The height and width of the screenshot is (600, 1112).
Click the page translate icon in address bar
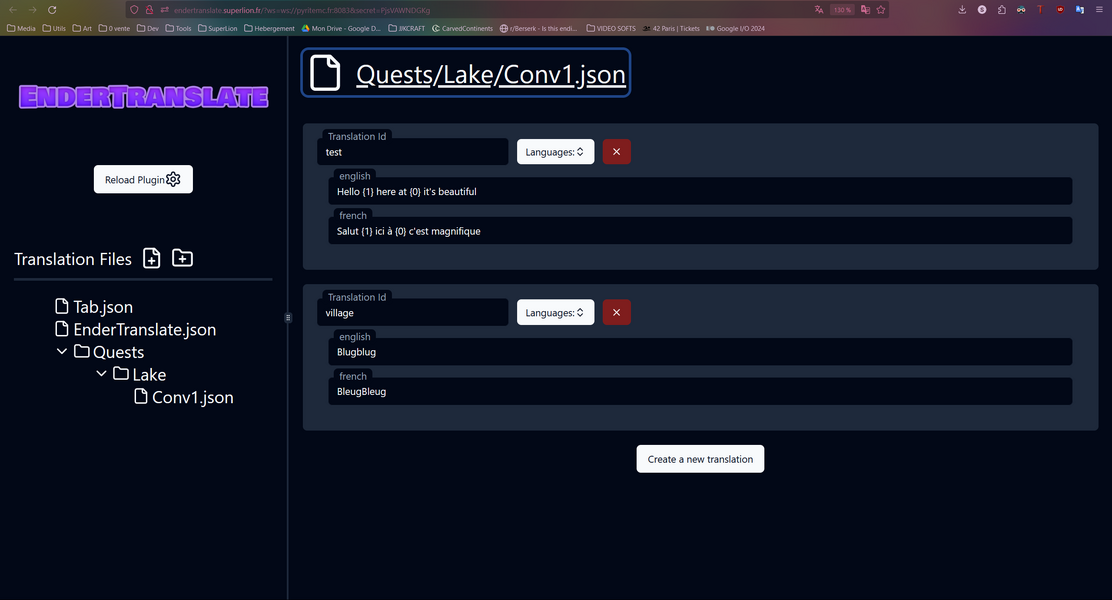(819, 9)
